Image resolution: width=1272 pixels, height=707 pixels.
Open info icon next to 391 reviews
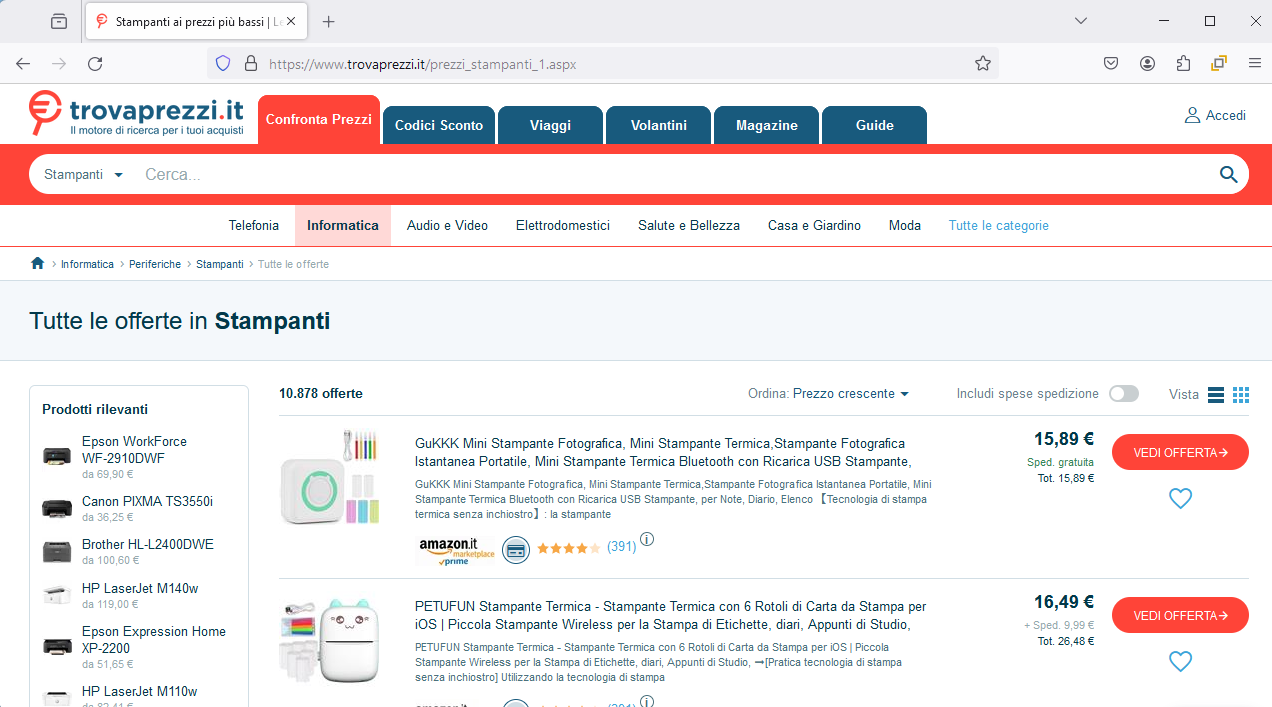647,540
